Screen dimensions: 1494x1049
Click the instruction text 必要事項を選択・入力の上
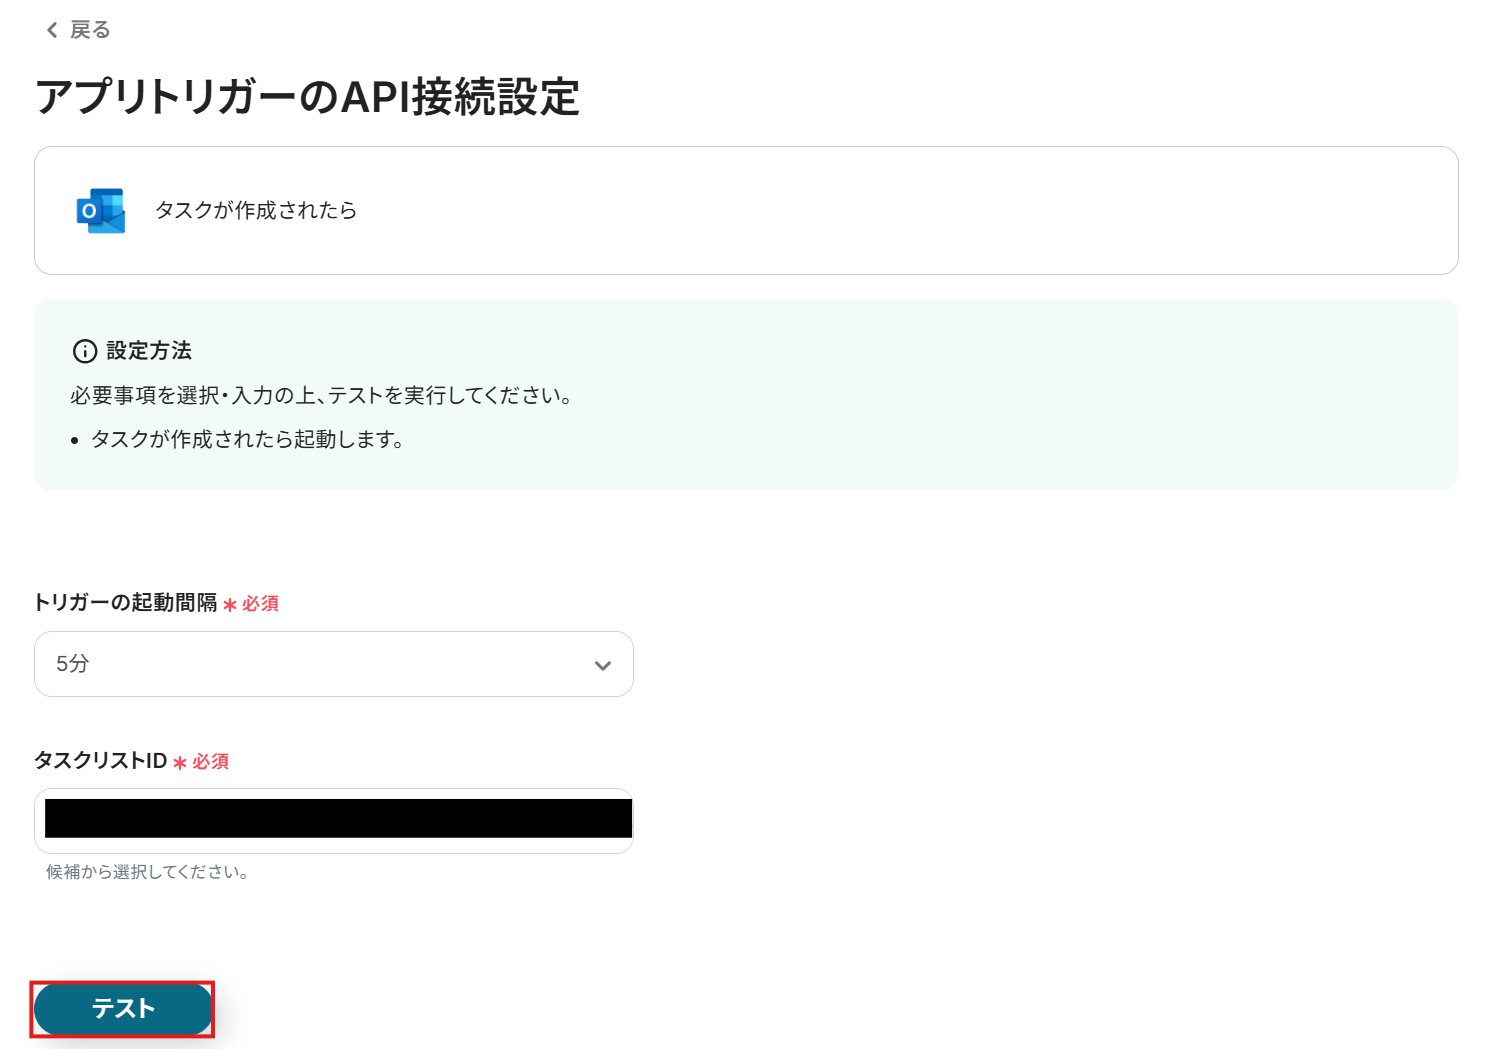320,395
